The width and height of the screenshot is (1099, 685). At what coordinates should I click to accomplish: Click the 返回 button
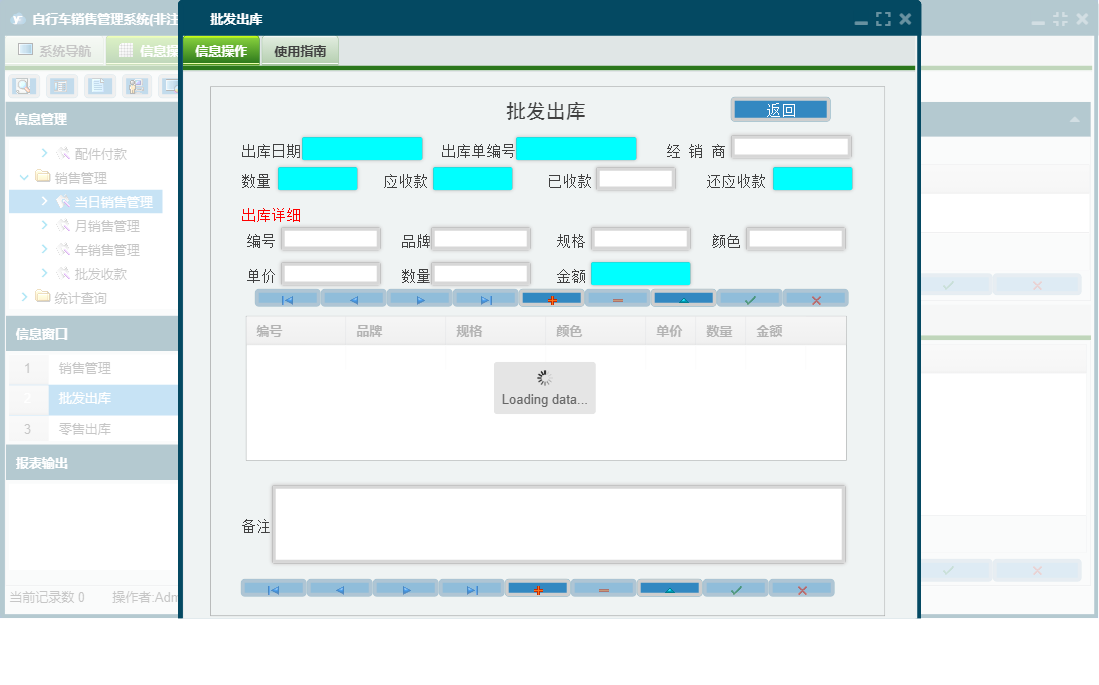click(x=781, y=108)
